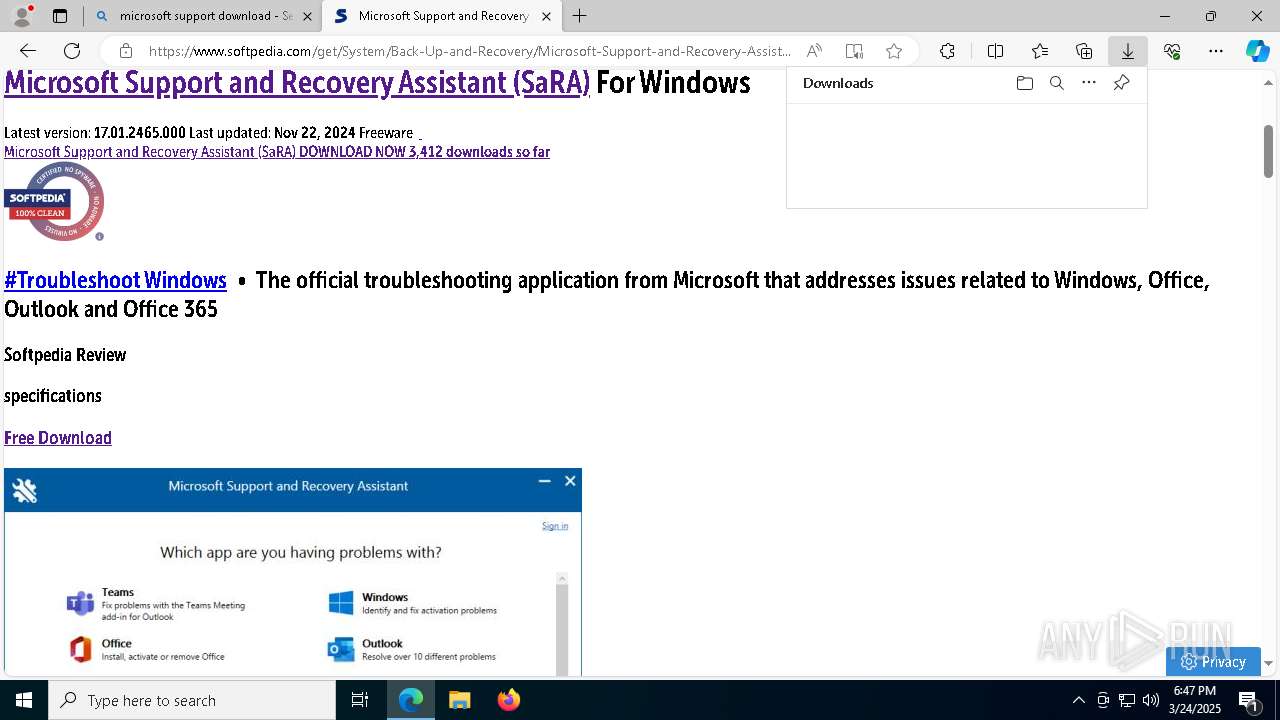Activate Read aloud icon

pyautogui.click(x=814, y=51)
